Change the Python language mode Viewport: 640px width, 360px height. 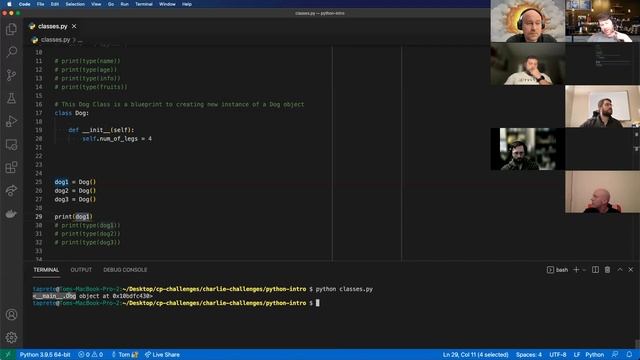(594, 355)
